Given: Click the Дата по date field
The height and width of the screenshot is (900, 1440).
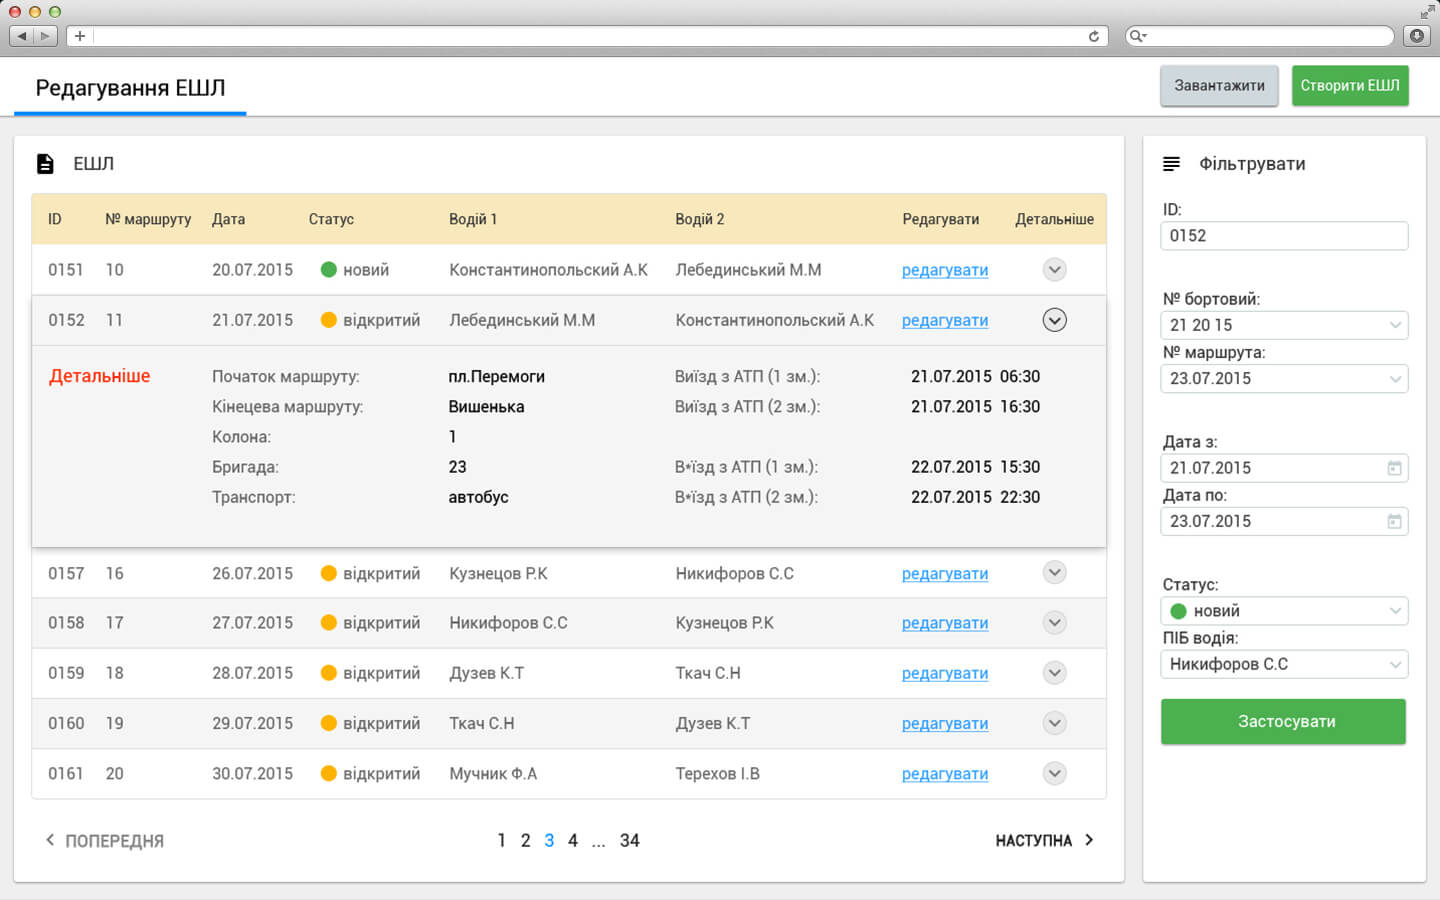Looking at the screenshot, I should (x=1284, y=521).
